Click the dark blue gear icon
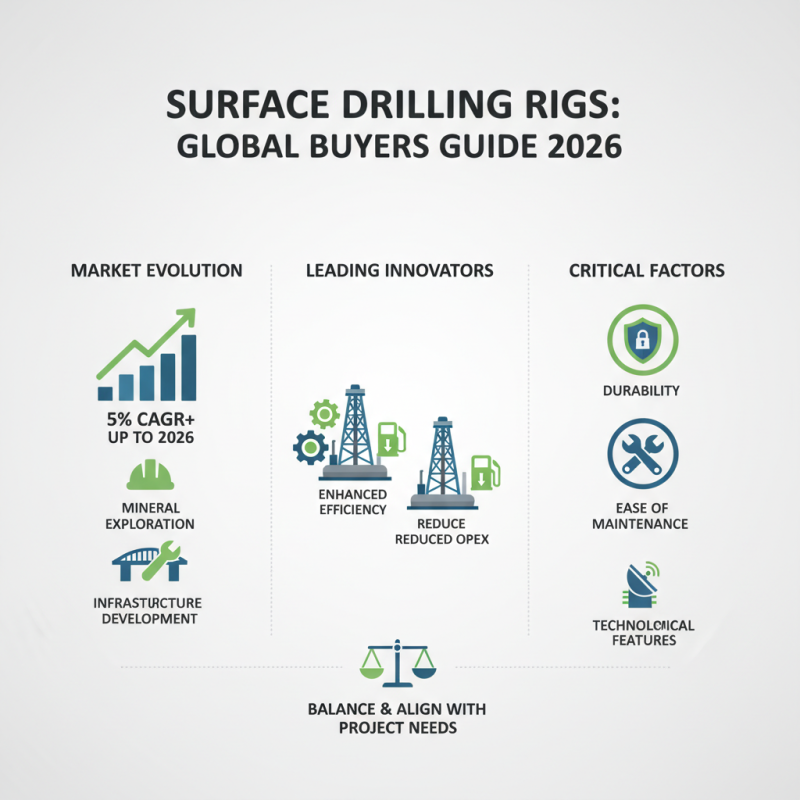800x800 pixels. point(310,447)
